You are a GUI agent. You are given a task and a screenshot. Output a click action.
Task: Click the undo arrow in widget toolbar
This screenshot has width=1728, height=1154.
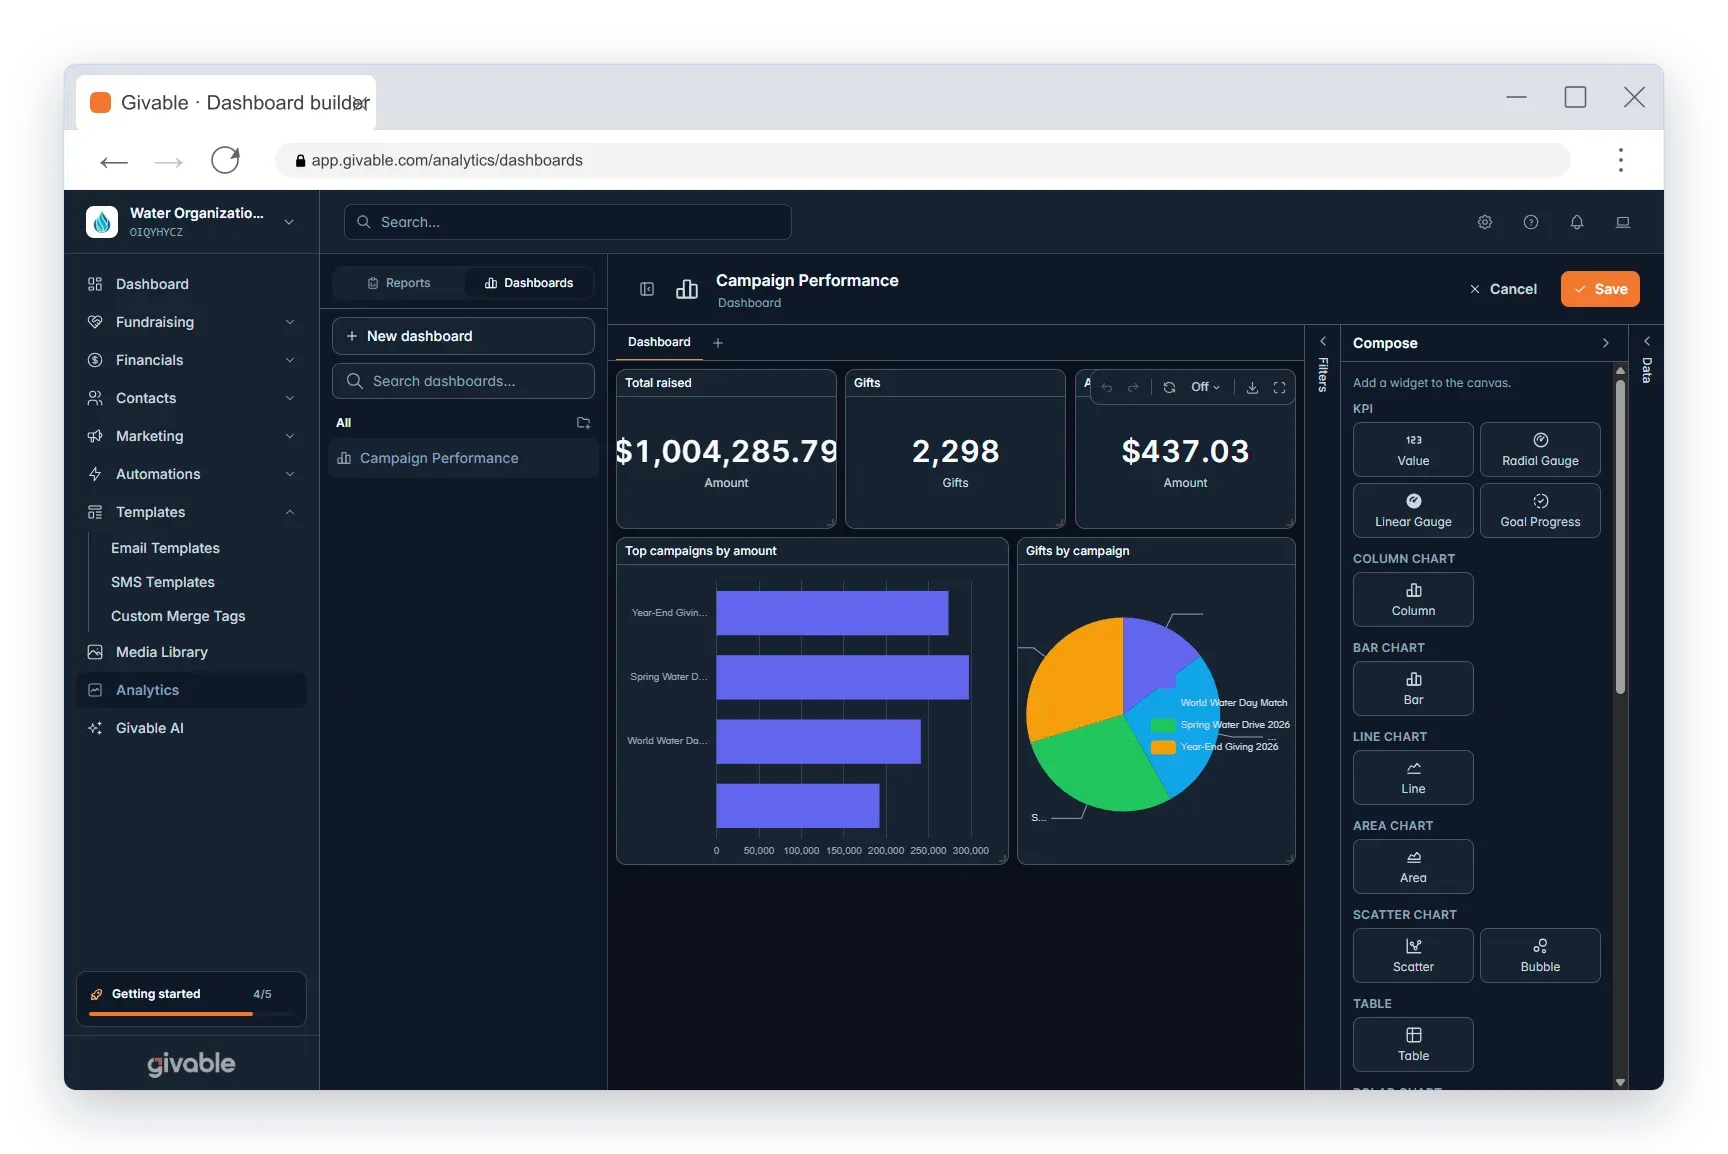tap(1107, 387)
